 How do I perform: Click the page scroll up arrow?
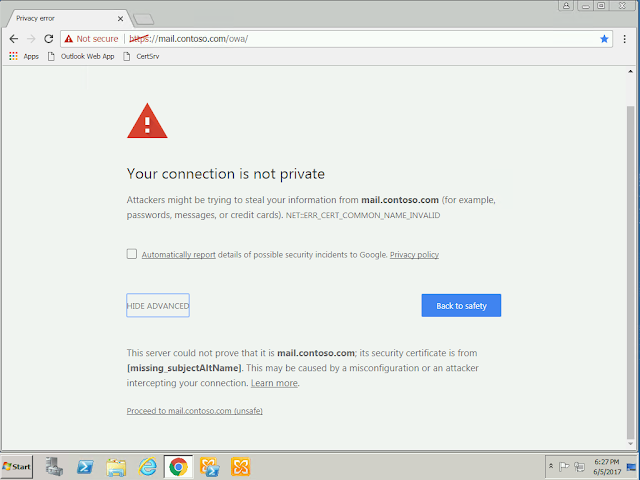[x=631, y=71]
